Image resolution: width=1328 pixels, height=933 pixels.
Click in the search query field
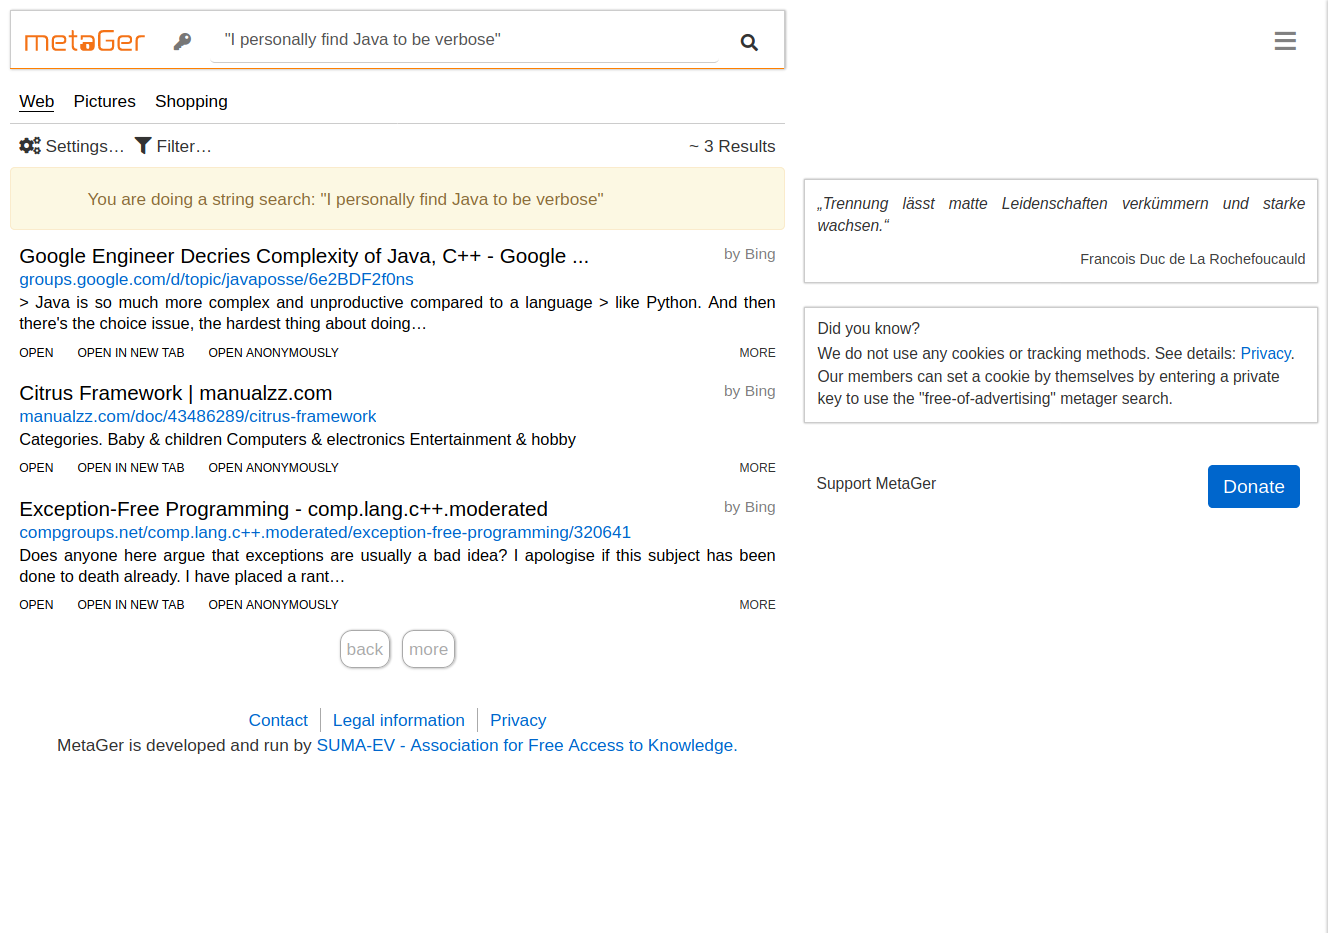(x=465, y=40)
